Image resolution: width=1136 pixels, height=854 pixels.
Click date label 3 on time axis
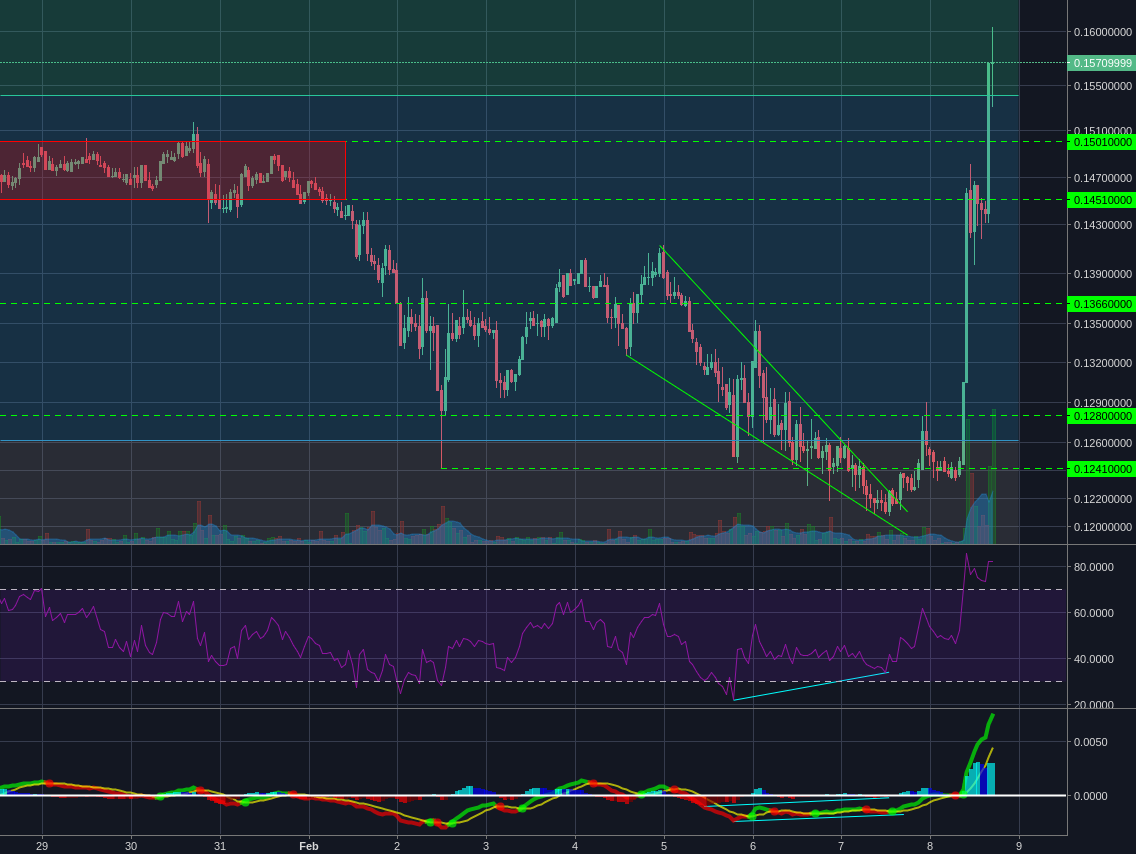pyautogui.click(x=486, y=845)
